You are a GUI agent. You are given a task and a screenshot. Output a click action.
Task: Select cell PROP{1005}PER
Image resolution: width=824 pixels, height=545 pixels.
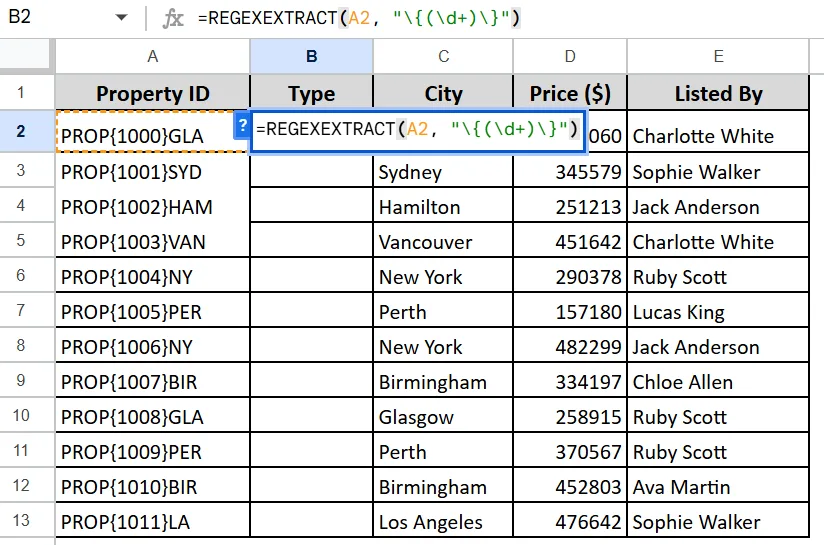click(152, 311)
